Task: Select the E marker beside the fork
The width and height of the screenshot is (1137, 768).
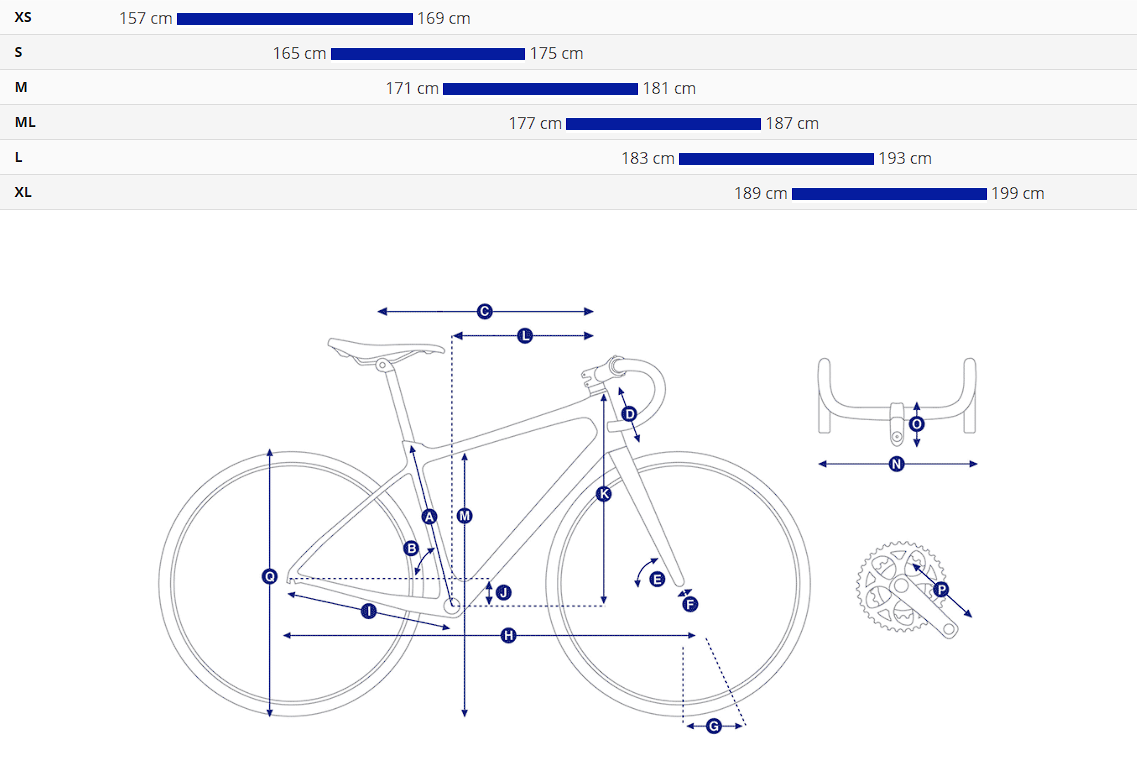Action: [657, 579]
